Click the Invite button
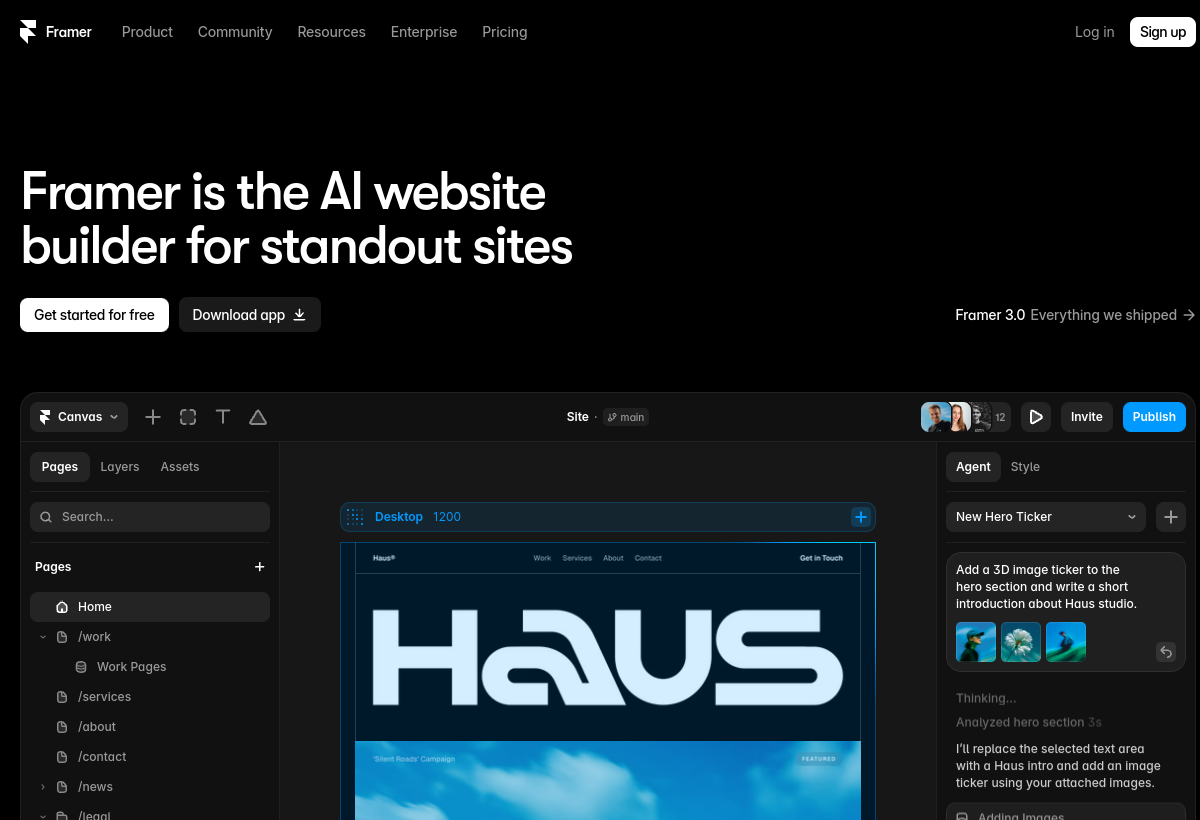 coord(1087,417)
